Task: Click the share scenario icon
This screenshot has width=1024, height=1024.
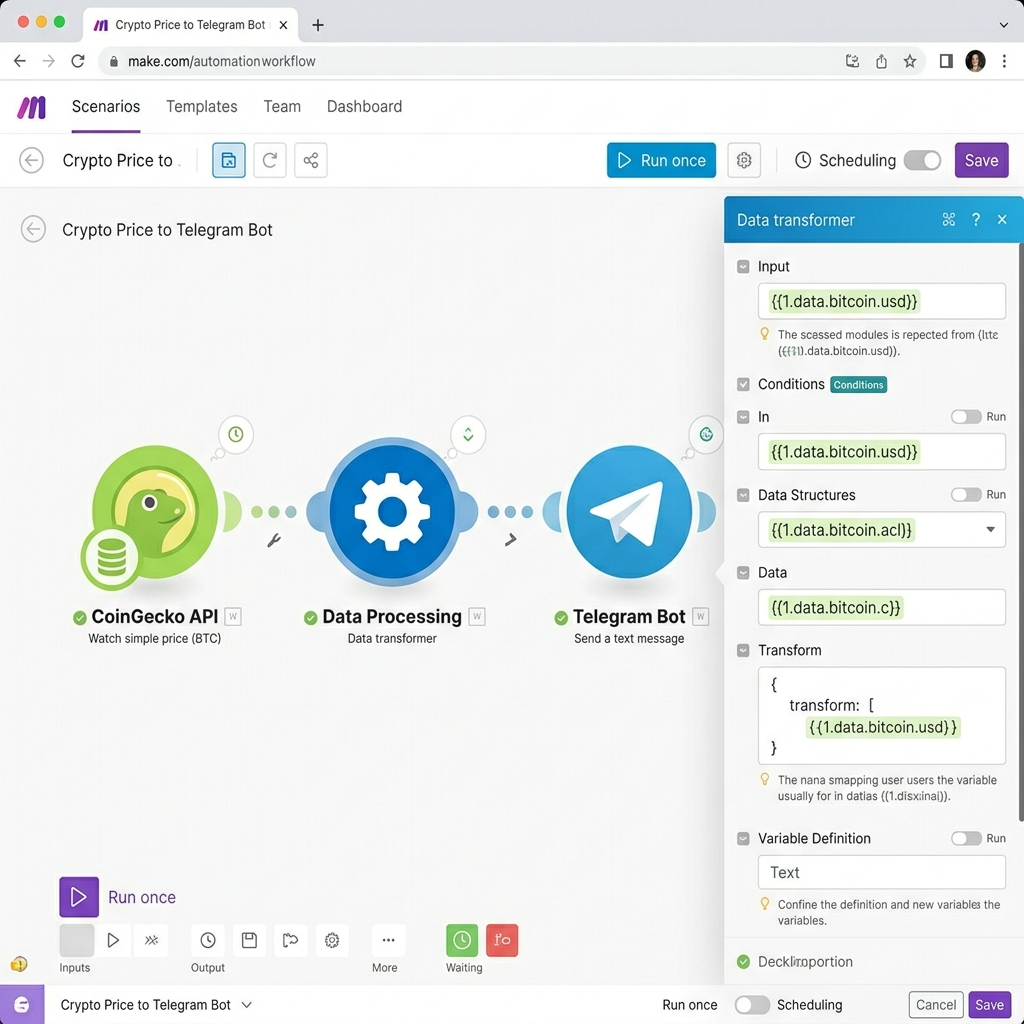Action: (311, 160)
